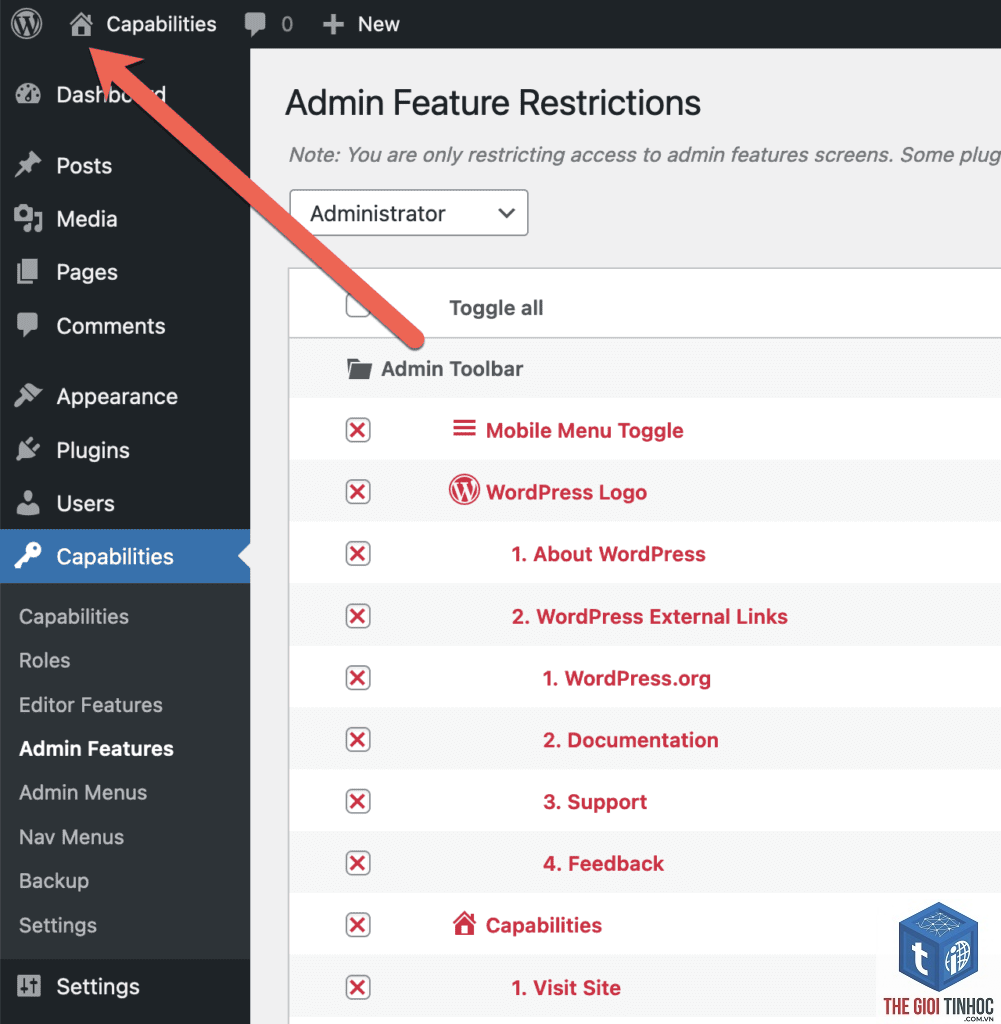
Task: Click the Pages icon in sidebar
Action: point(28,272)
